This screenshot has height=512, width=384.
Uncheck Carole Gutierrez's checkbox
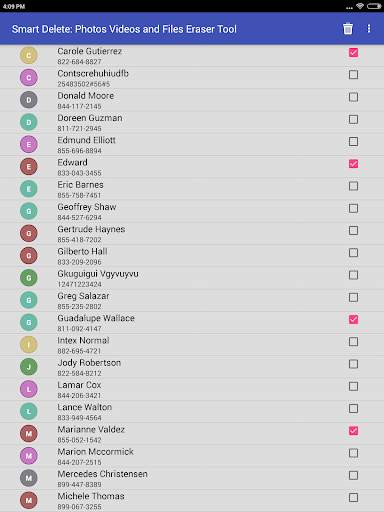coord(353,52)
